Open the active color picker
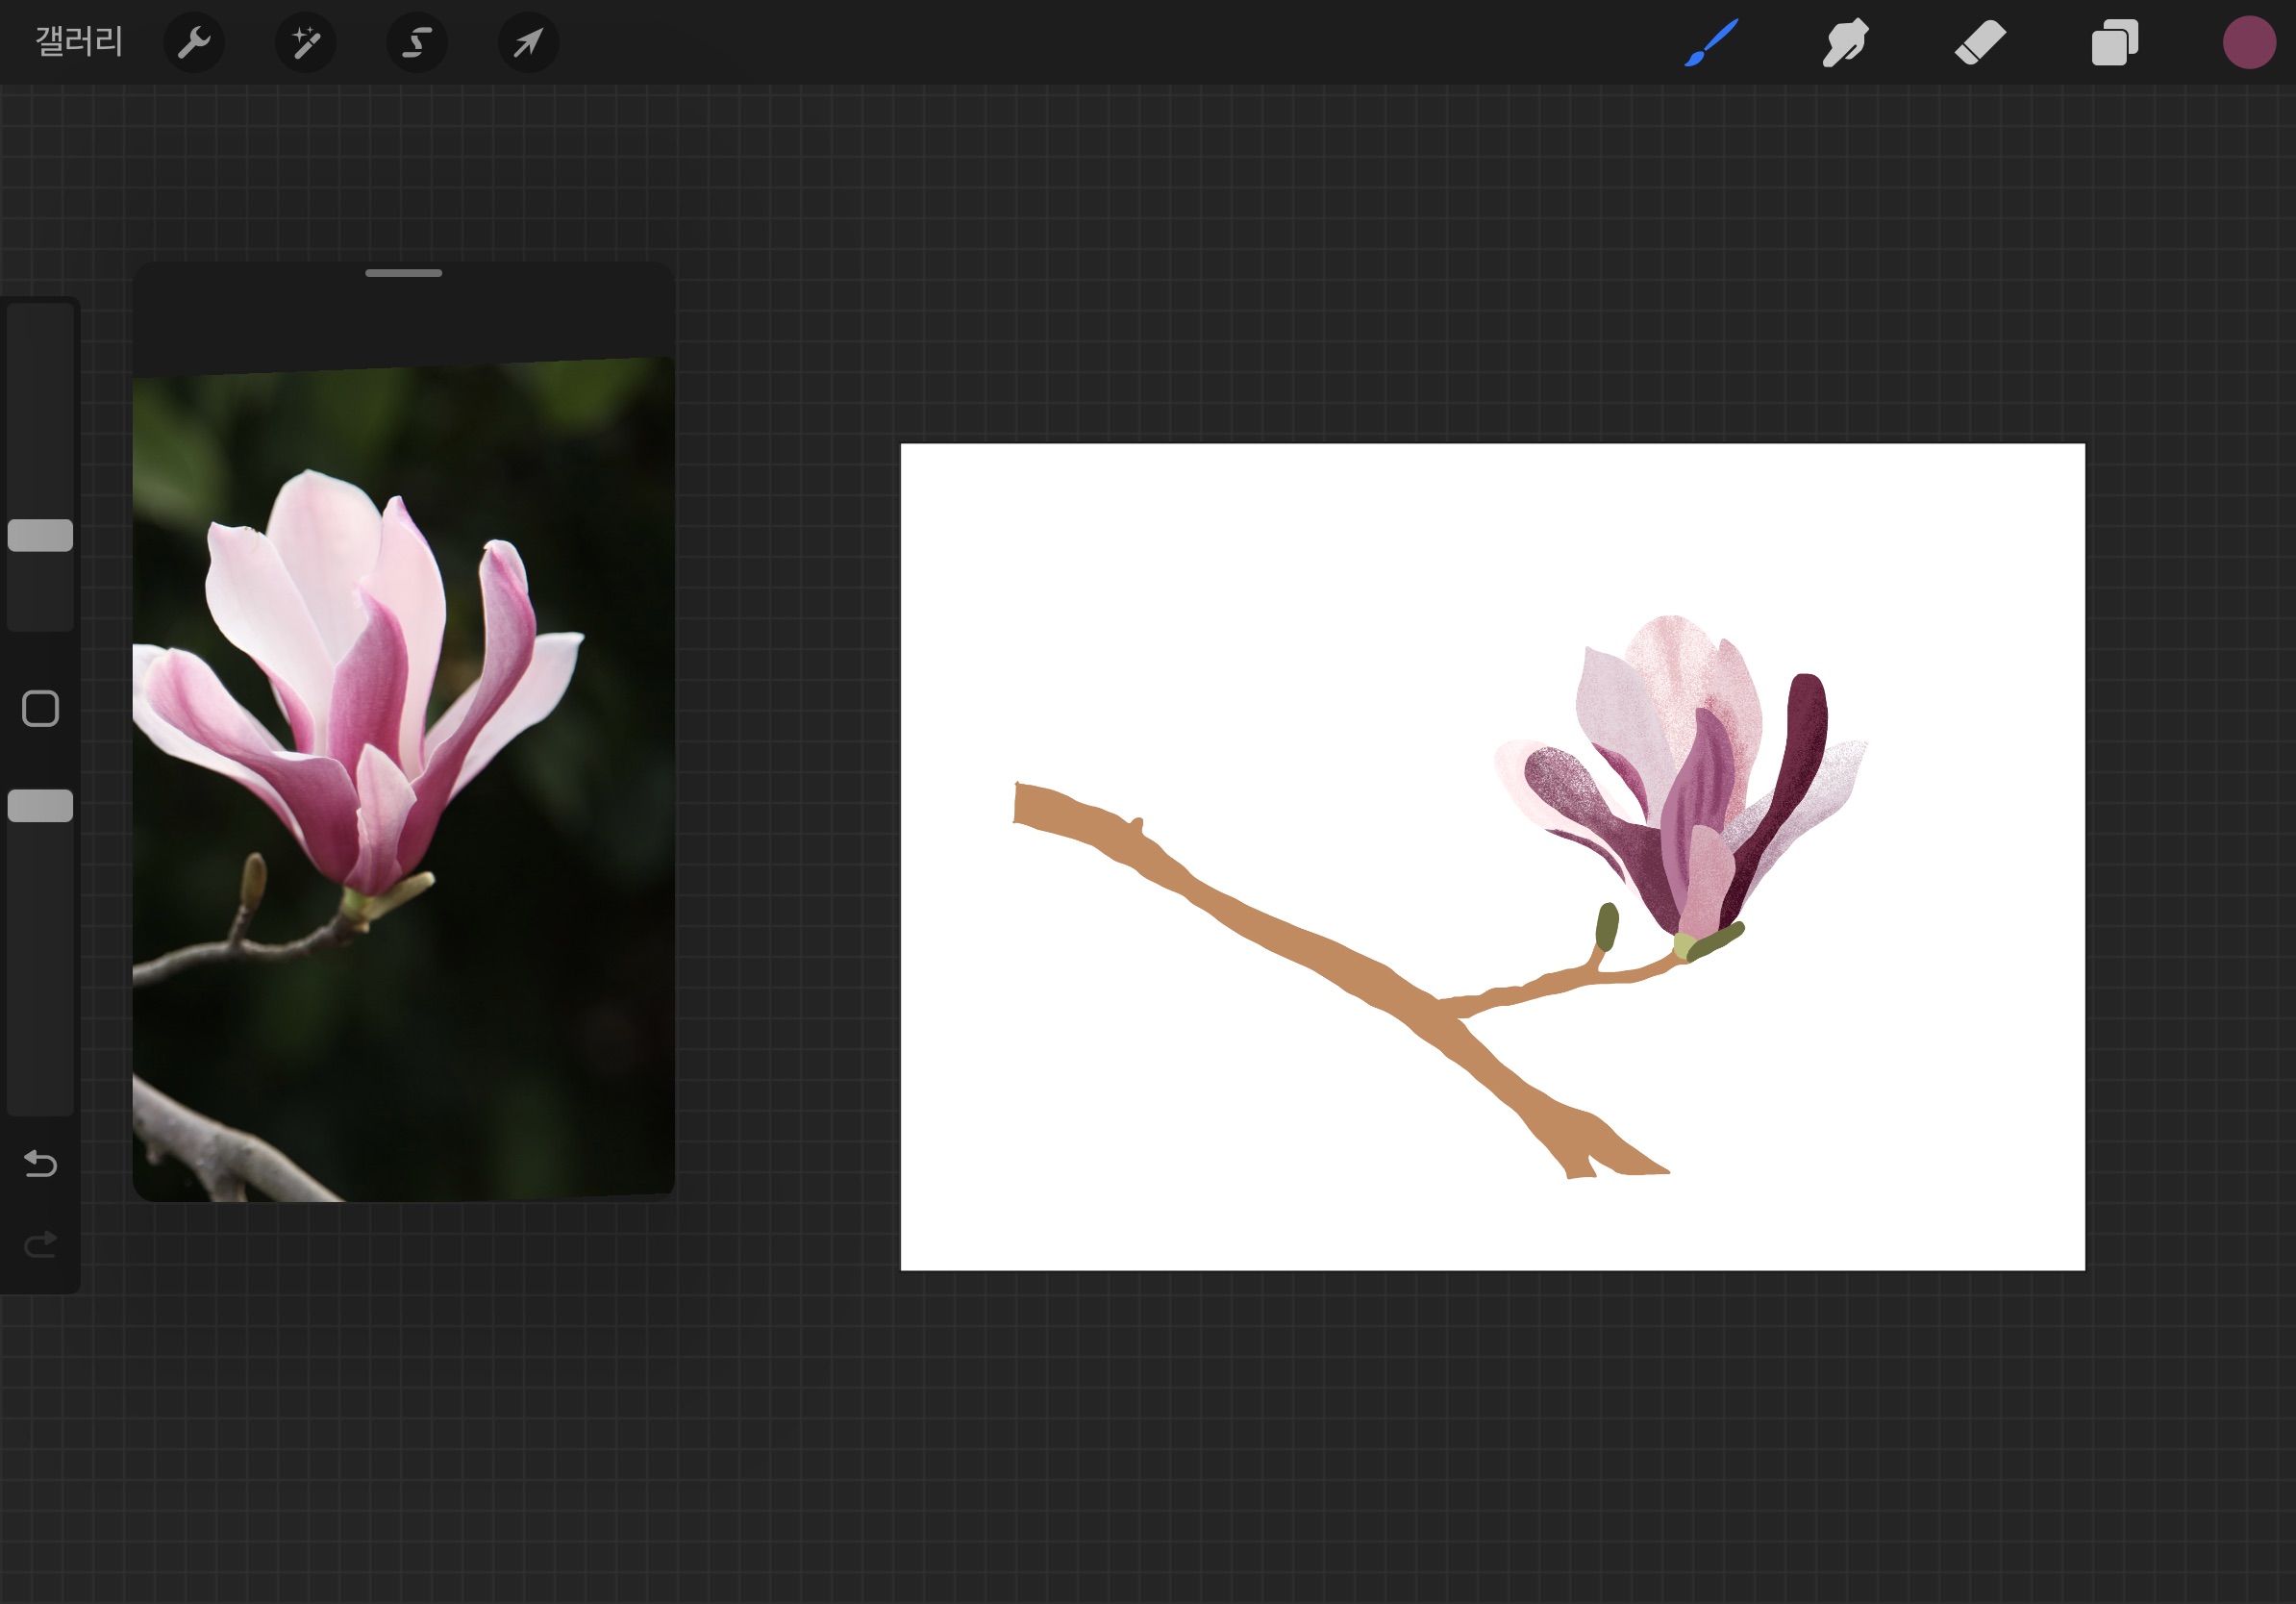2296x1604 pixels. click(x=2249, y=43)
